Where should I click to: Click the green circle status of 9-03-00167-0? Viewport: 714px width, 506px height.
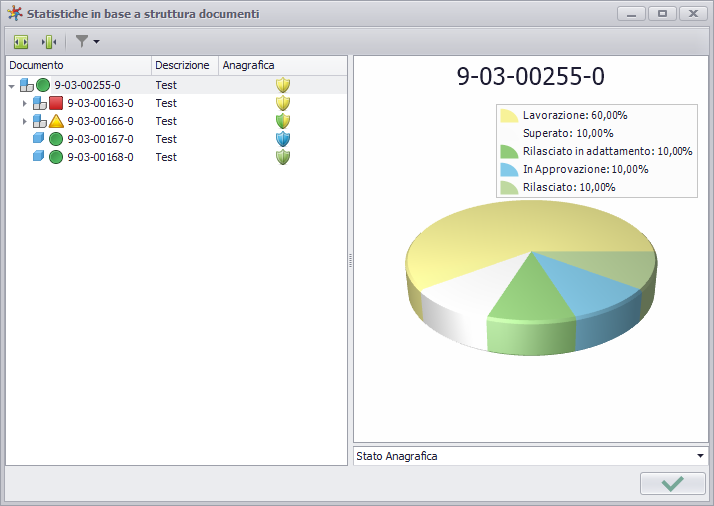56,139
